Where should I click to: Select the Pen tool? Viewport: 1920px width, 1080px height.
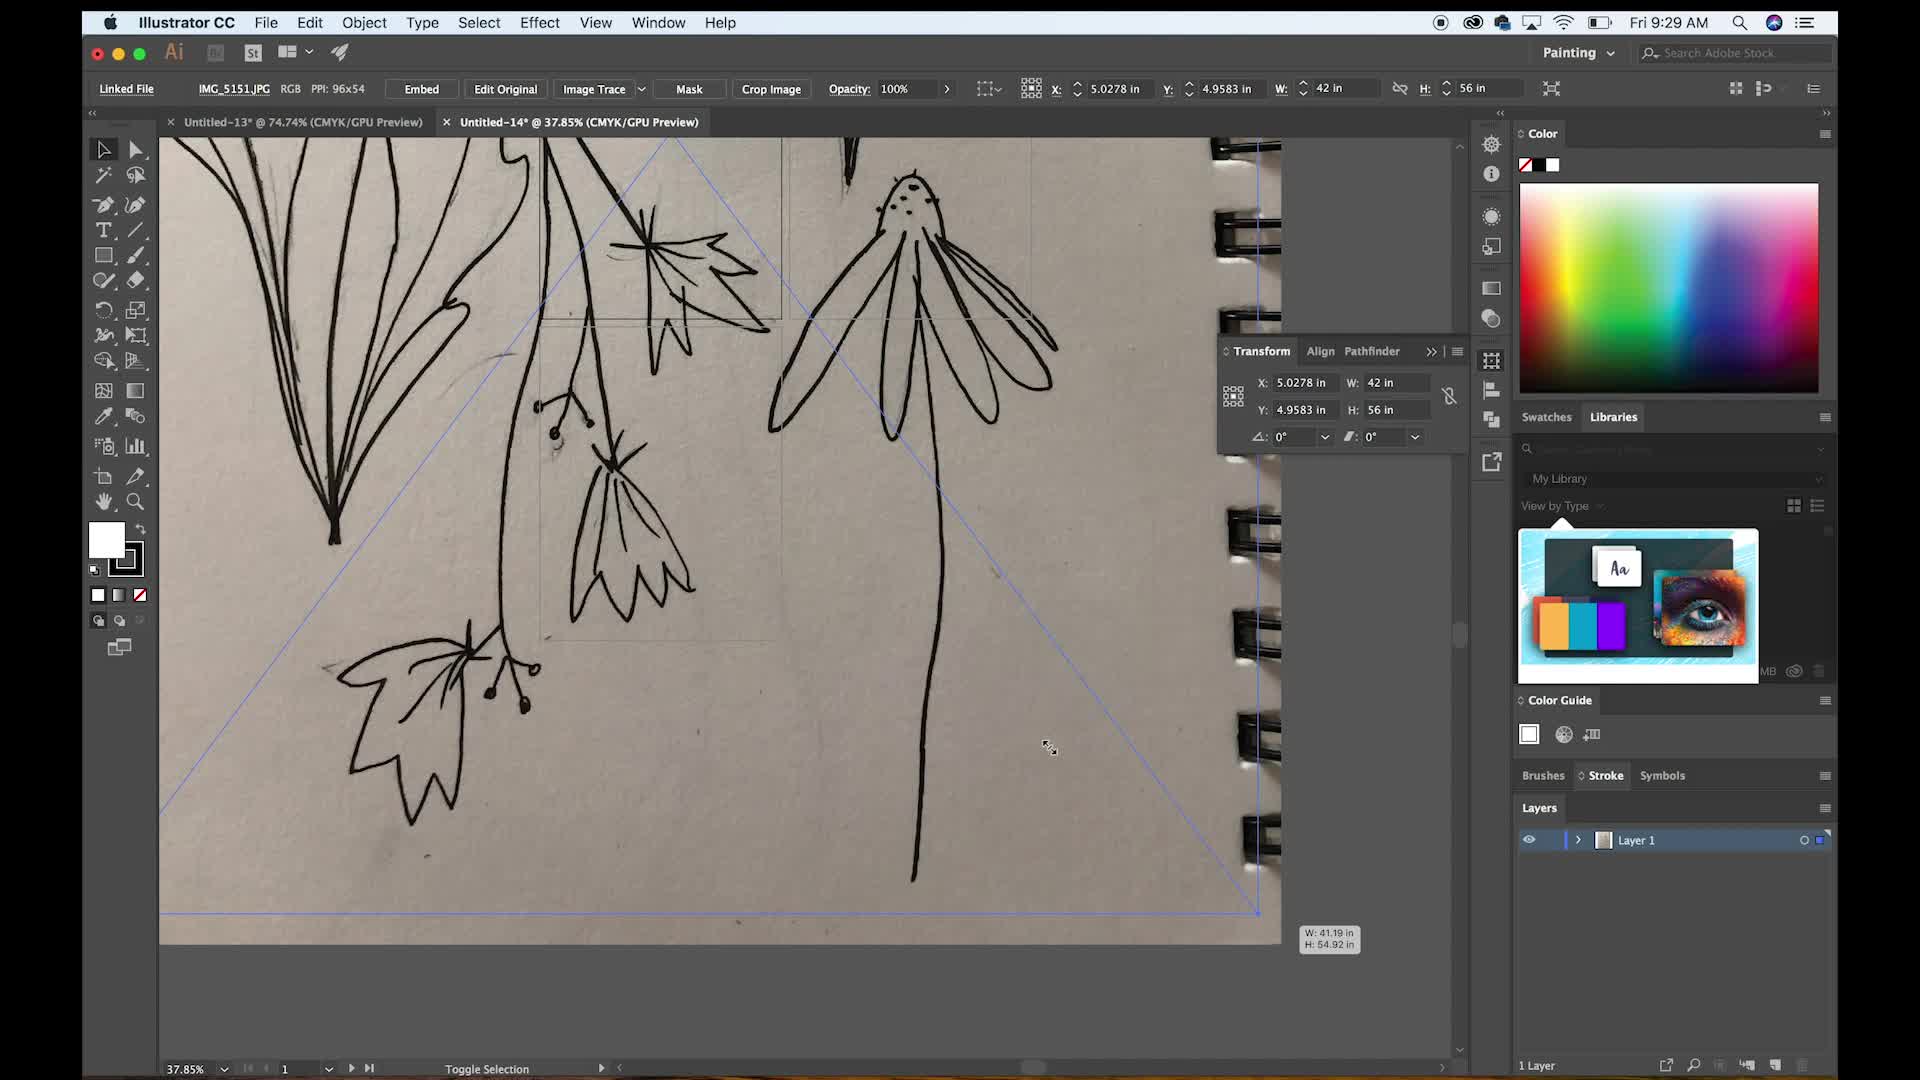(104, 205)
